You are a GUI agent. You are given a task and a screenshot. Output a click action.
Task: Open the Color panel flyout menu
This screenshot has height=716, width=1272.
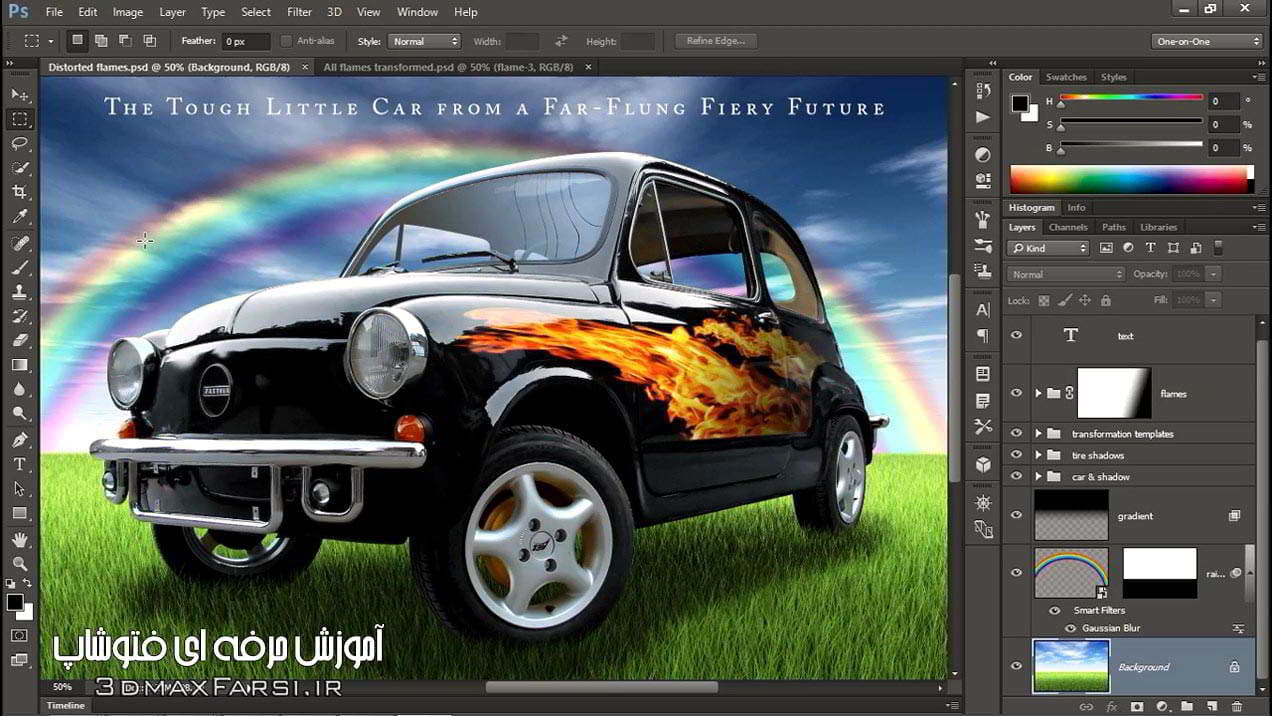pyautogui.click(x=1257, y=77)
